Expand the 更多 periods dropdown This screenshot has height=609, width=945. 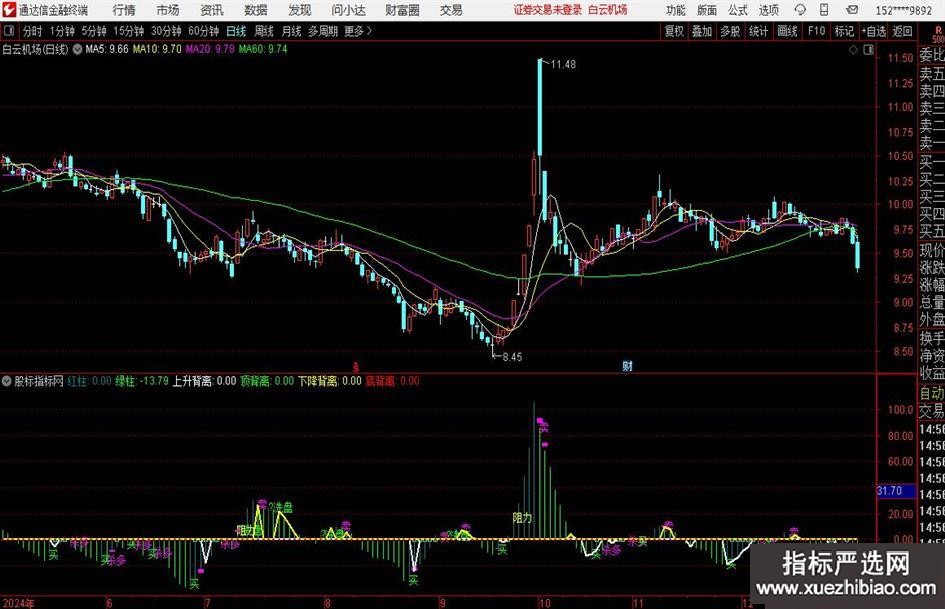(358, 31)
